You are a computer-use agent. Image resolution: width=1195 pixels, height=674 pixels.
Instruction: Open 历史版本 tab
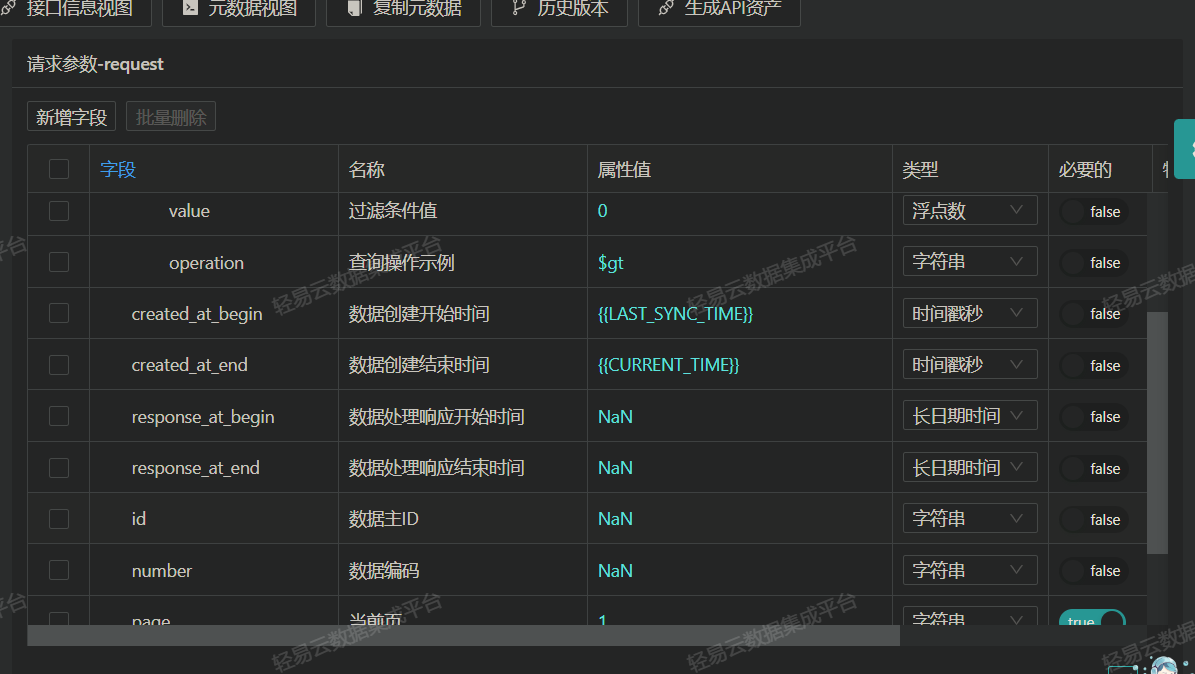pyautogui.click(x=559, y=9)
